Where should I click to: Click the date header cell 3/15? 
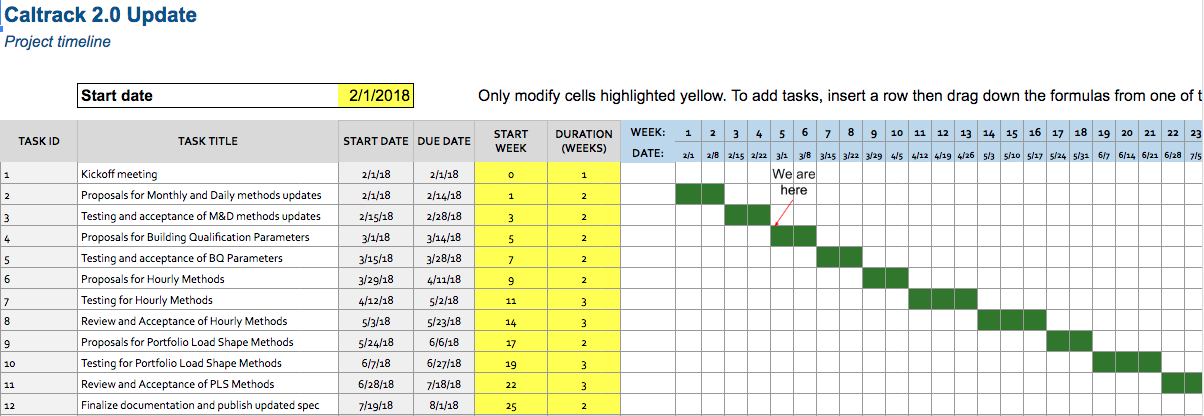[827, 154]
